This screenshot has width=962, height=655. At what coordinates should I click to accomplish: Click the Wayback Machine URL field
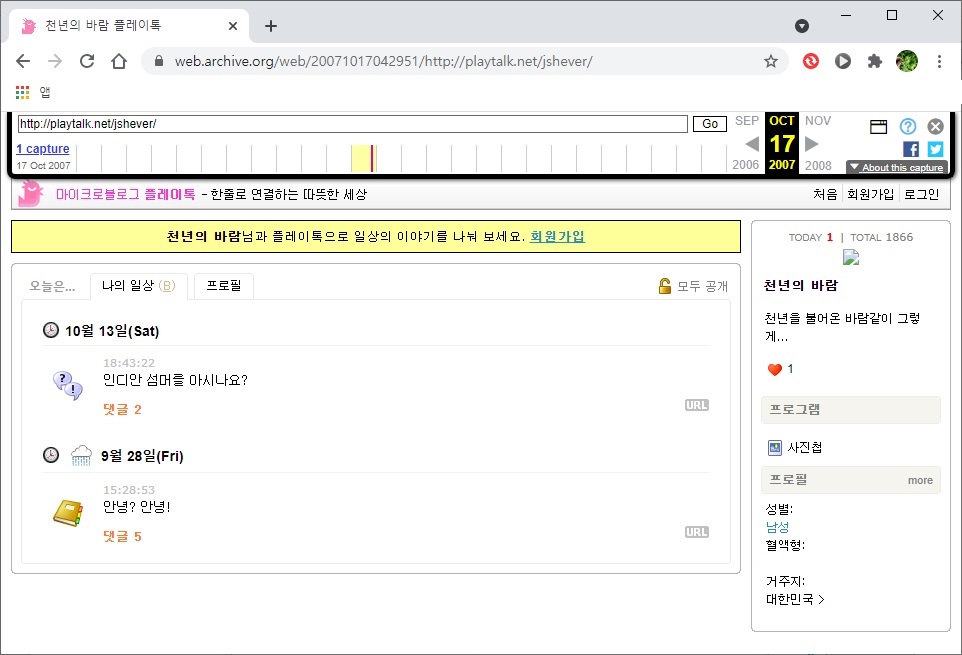point(352,124)
